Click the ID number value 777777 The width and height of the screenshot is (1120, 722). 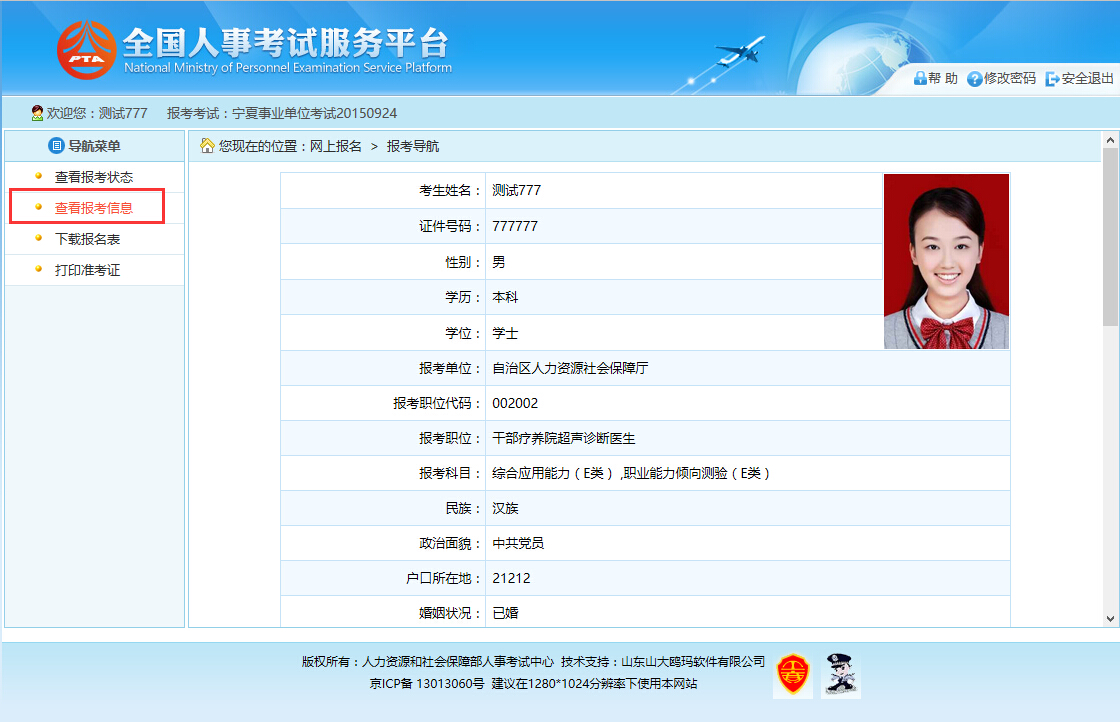(515, 226)
